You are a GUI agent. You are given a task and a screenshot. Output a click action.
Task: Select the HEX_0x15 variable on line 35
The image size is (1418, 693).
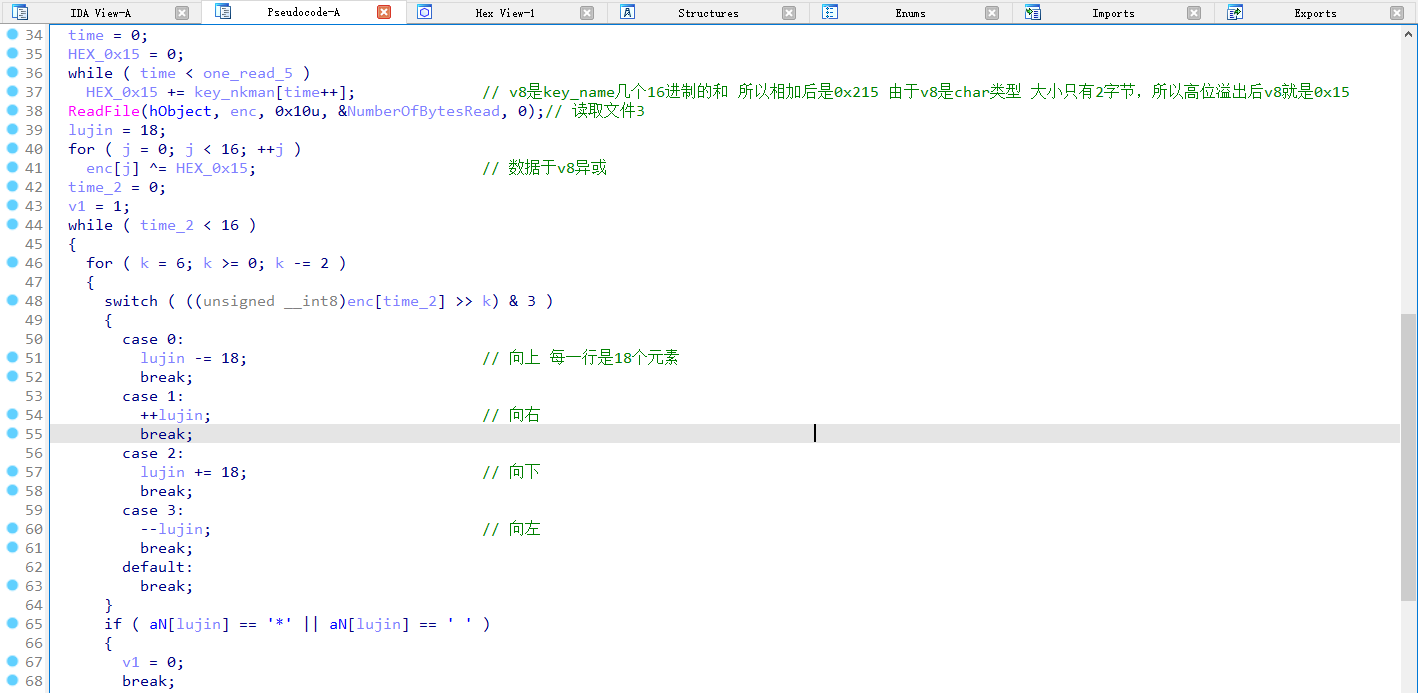pyautogui.click(x=104, y=53)
